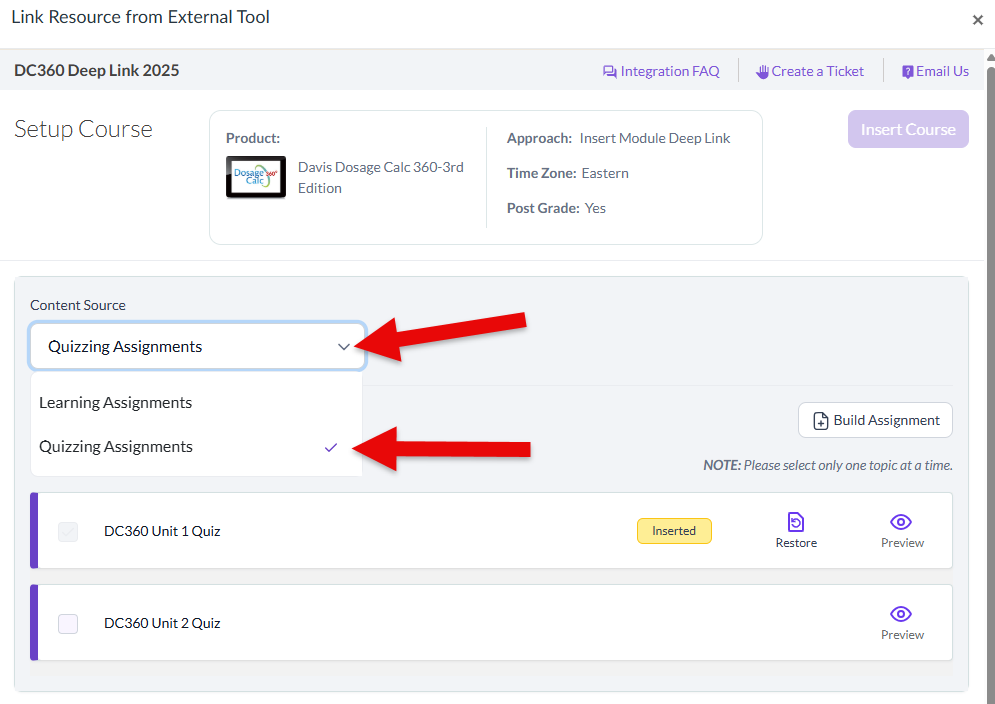Screen dimensions: 995x704
Task: Click the Create a Ticket hand icon
Action: click(762, 72)
